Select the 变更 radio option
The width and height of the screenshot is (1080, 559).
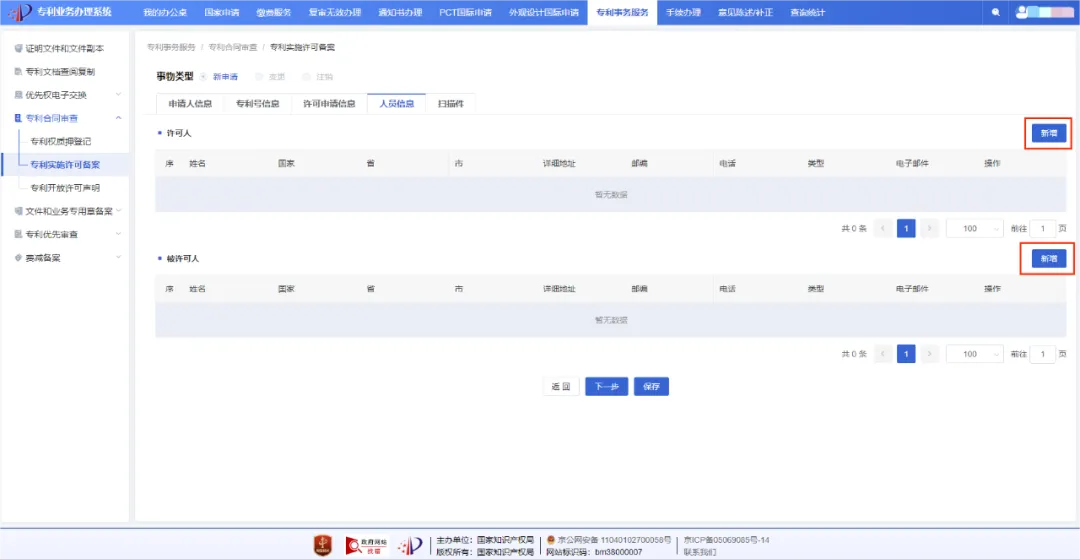pyautogui.click(x=259, y=76)
